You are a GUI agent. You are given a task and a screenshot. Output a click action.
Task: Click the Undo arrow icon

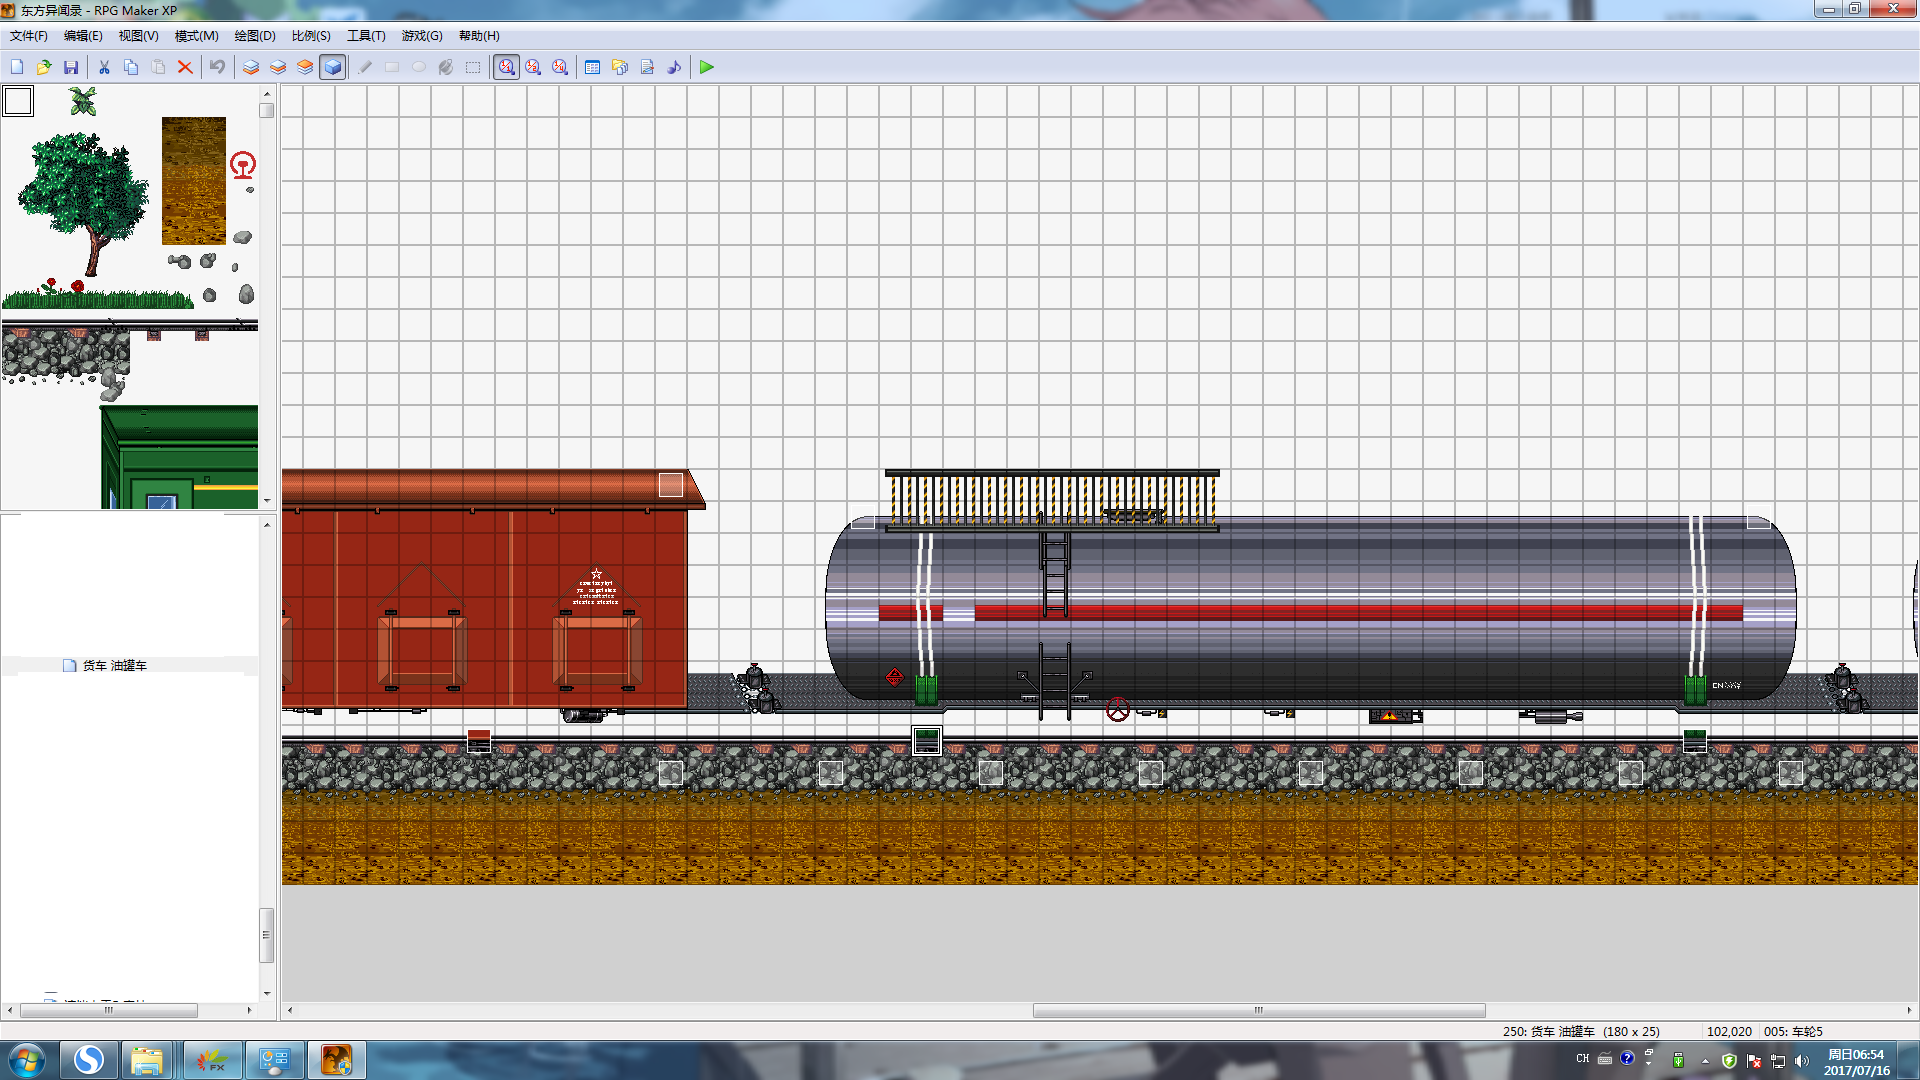point(217,67)
